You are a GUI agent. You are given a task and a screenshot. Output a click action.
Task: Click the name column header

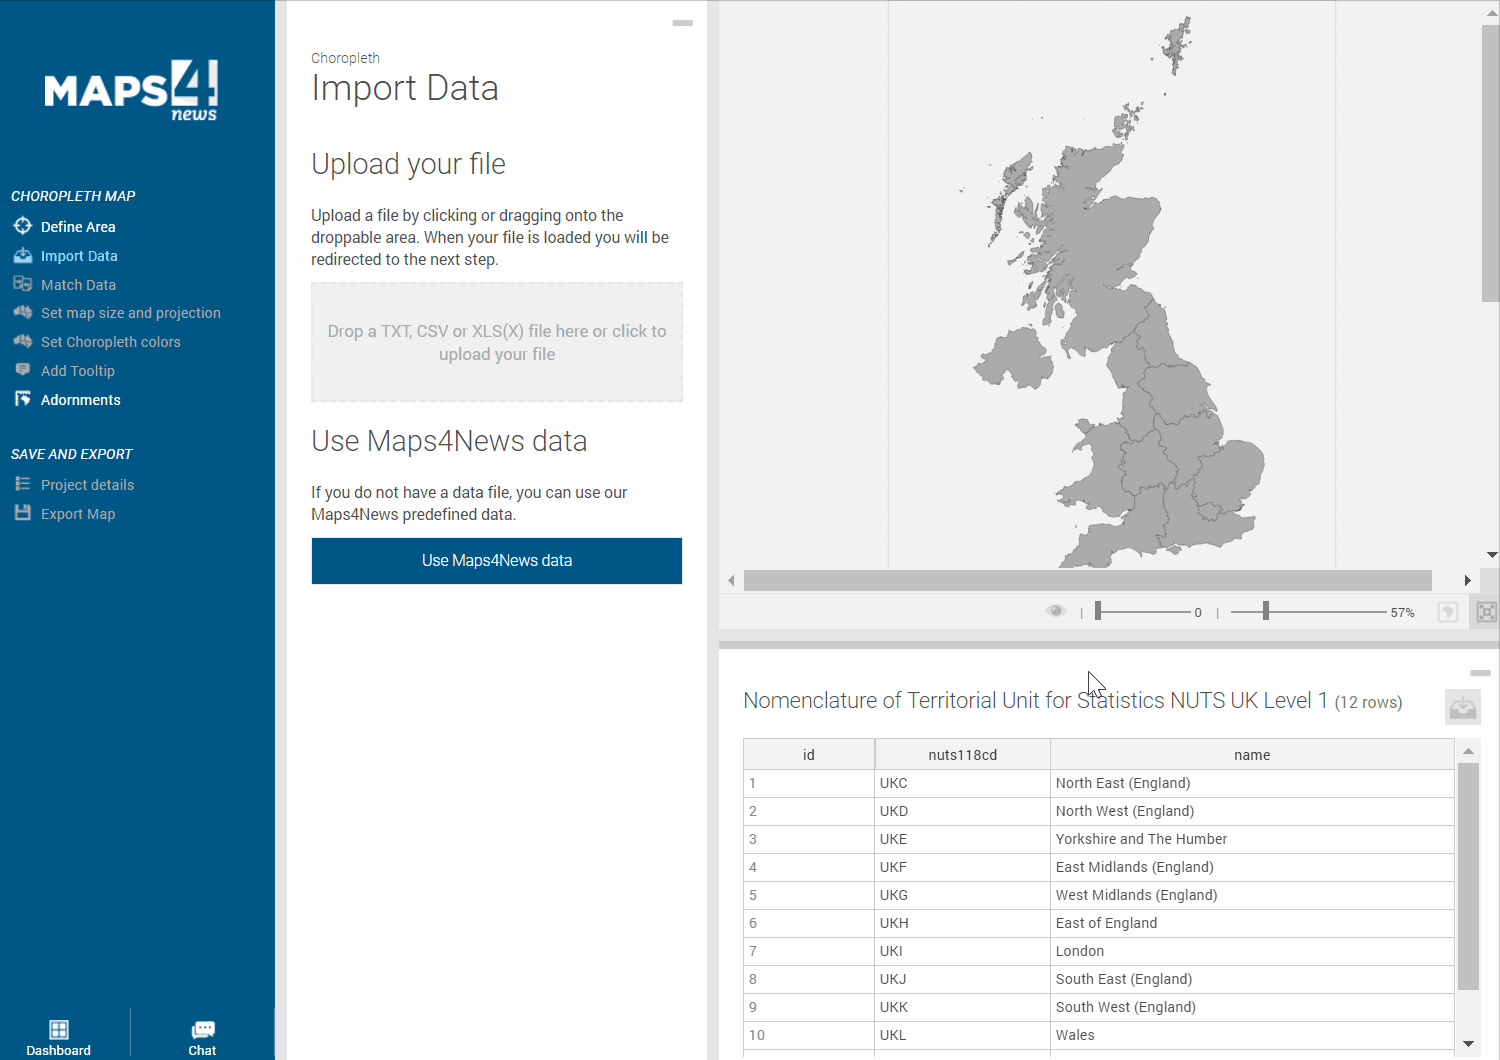pyautogui.click(x=1252, y=755)
